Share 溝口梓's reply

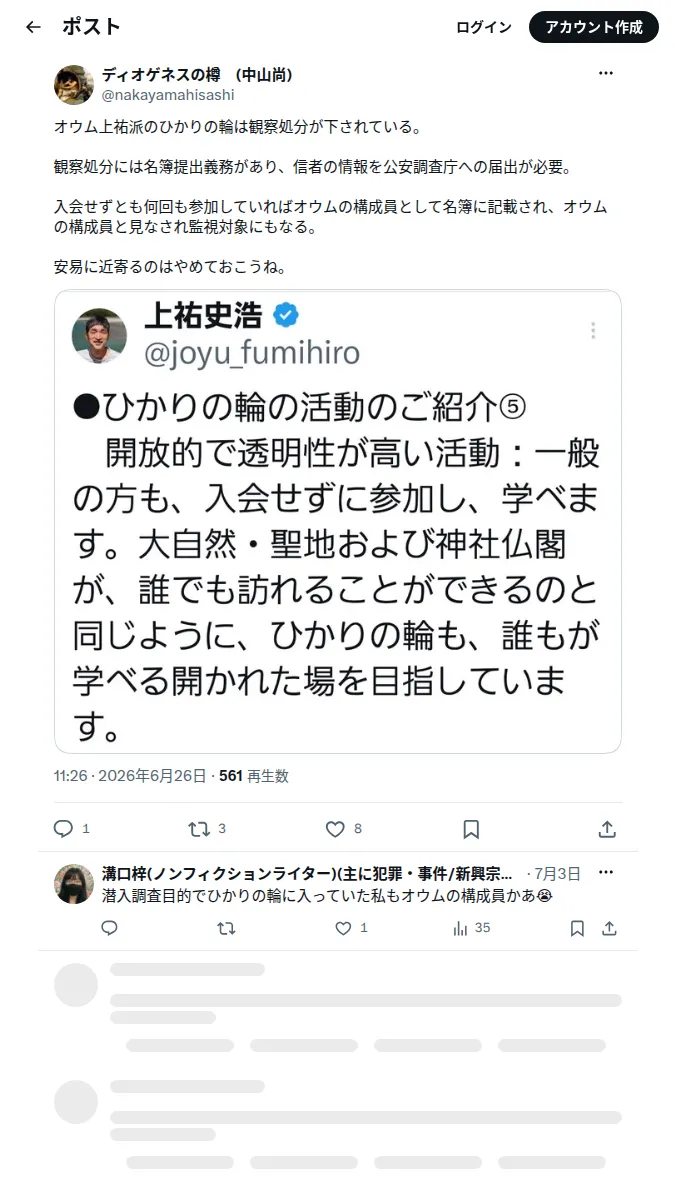coord(609,928)
